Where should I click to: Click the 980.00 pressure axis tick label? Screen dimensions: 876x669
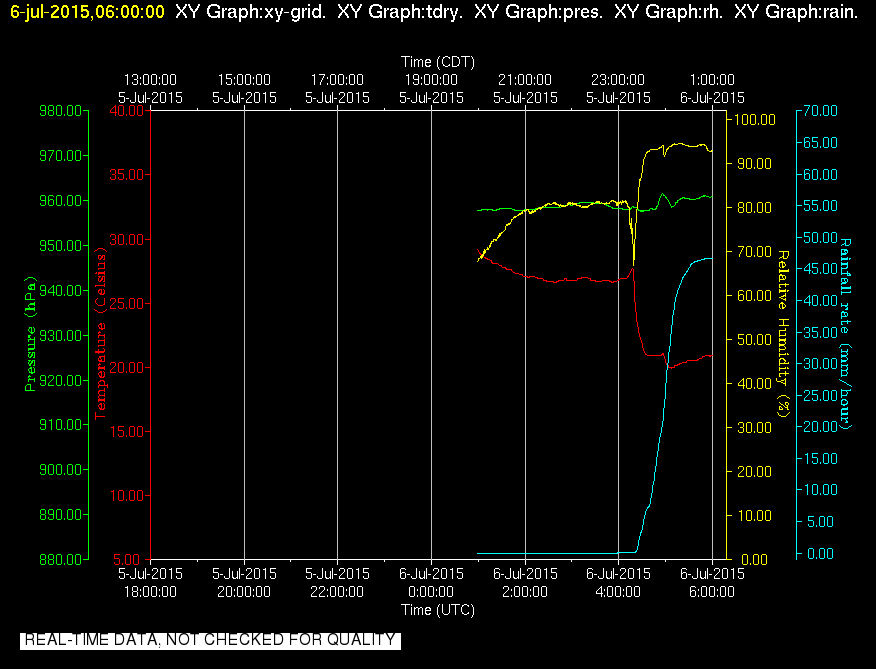click(60, 111)
